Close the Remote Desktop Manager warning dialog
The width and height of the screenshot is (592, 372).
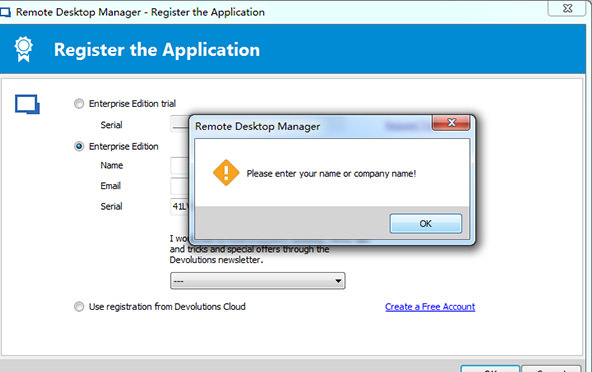click(451, 123)
